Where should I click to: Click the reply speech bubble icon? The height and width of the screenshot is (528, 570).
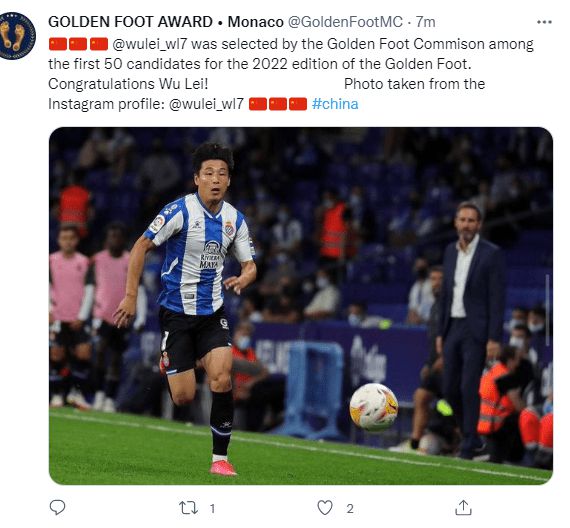[57, 508]
